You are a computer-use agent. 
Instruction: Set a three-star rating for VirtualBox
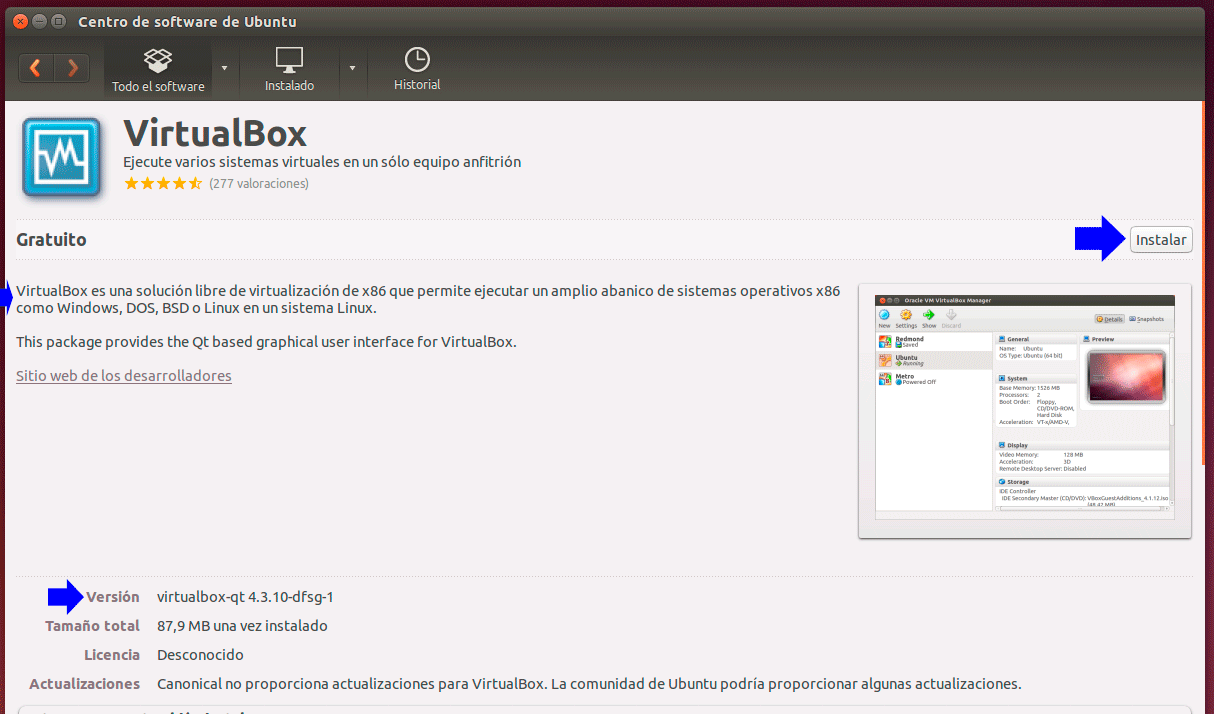(163, 184)
